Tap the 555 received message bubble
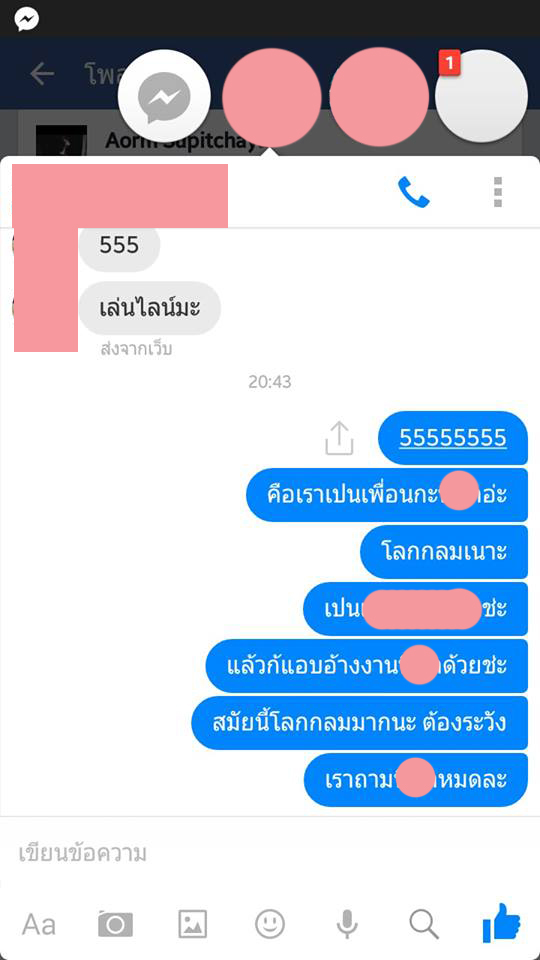The height and width of the screenshot is (960, 540). tap(119, 246)
